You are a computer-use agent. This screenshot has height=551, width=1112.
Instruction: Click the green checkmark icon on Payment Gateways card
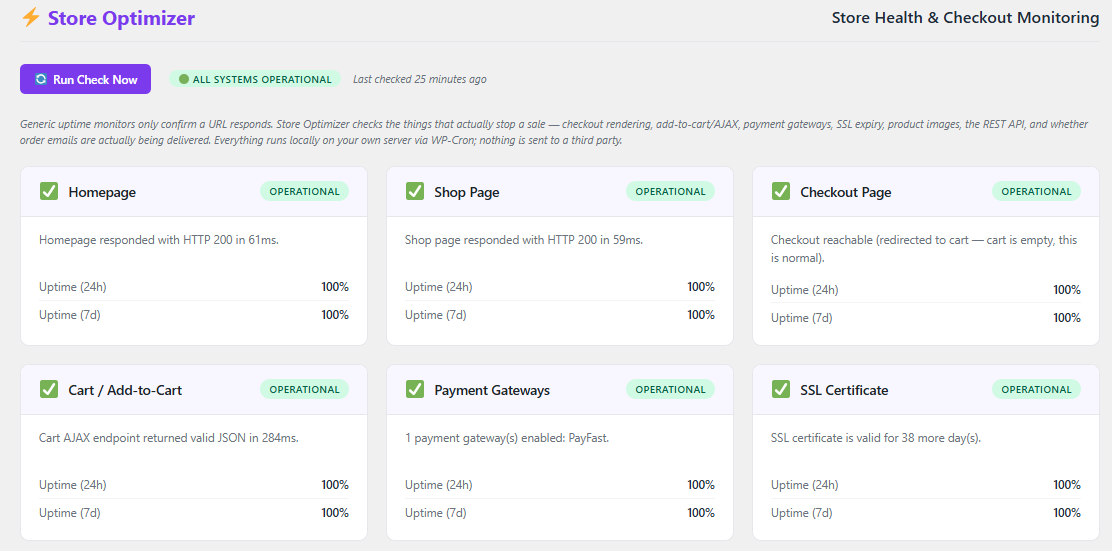(415, 389)
